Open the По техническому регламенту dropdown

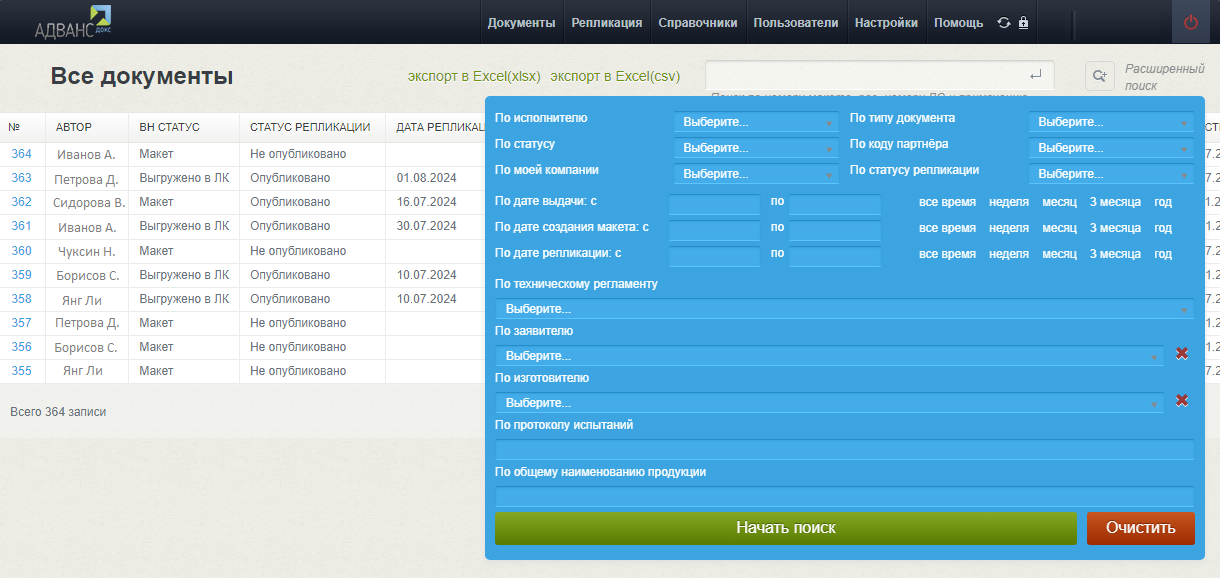coord(844,309)
